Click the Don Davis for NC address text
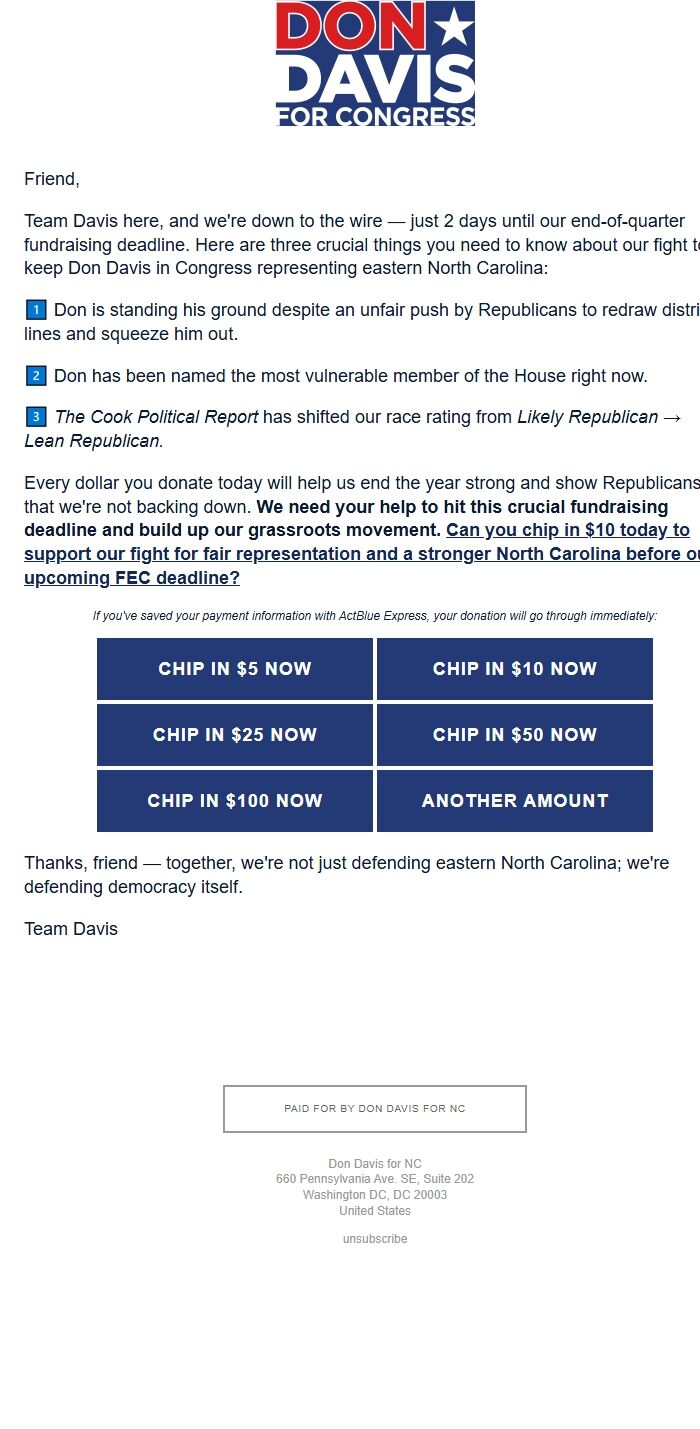700x1429 pixels. (x=375, y=1163)
